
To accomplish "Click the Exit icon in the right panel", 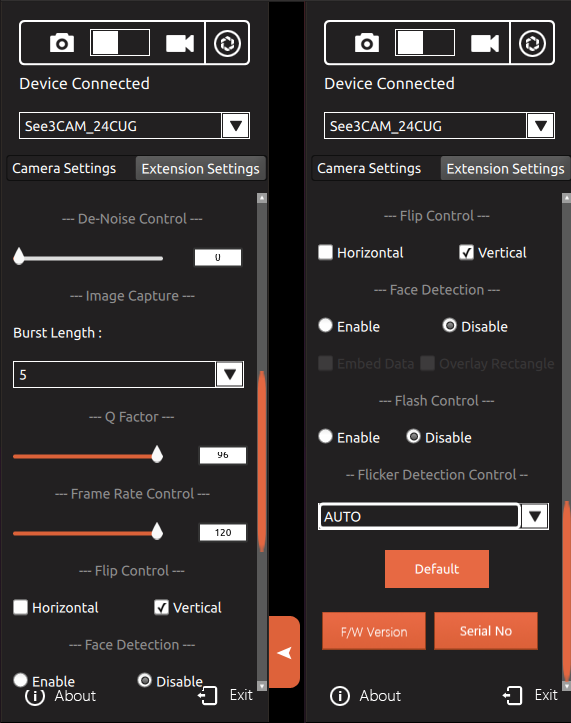I will [x=512, y=695].
